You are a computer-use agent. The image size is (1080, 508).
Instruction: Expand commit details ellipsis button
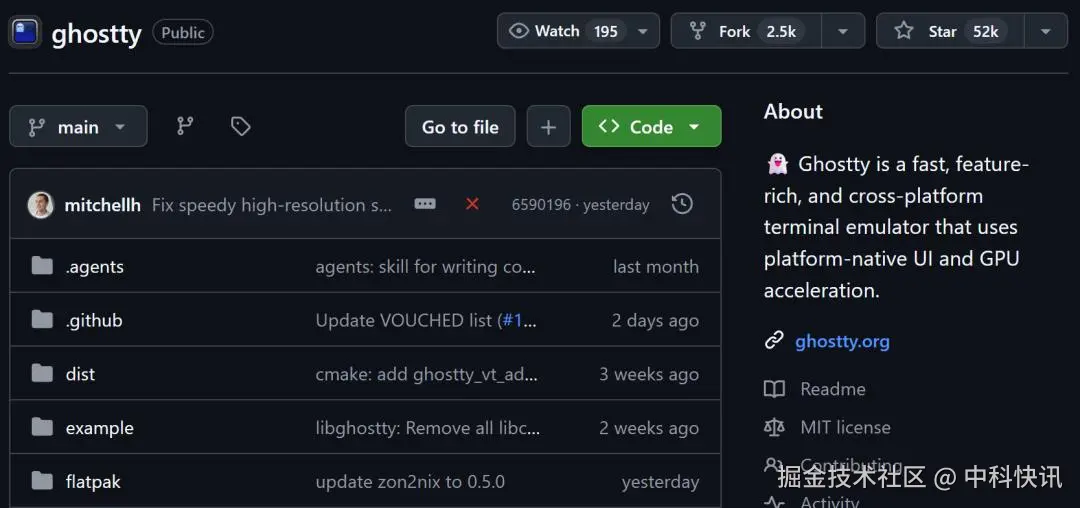tap(424, 204)
